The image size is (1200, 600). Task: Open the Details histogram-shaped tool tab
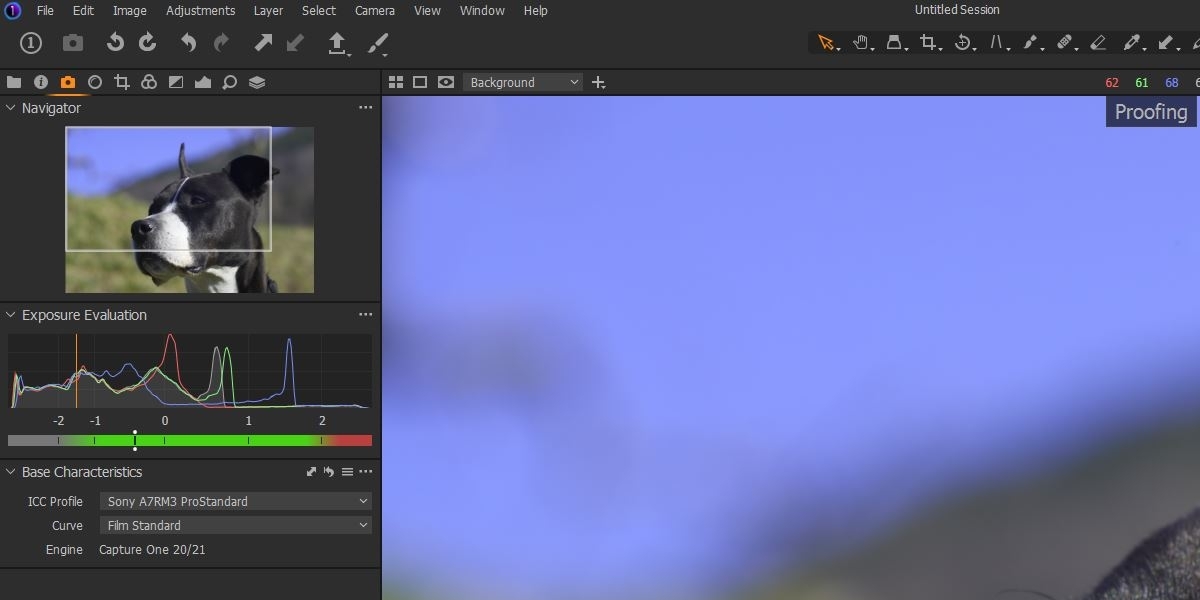pos(203,82)
